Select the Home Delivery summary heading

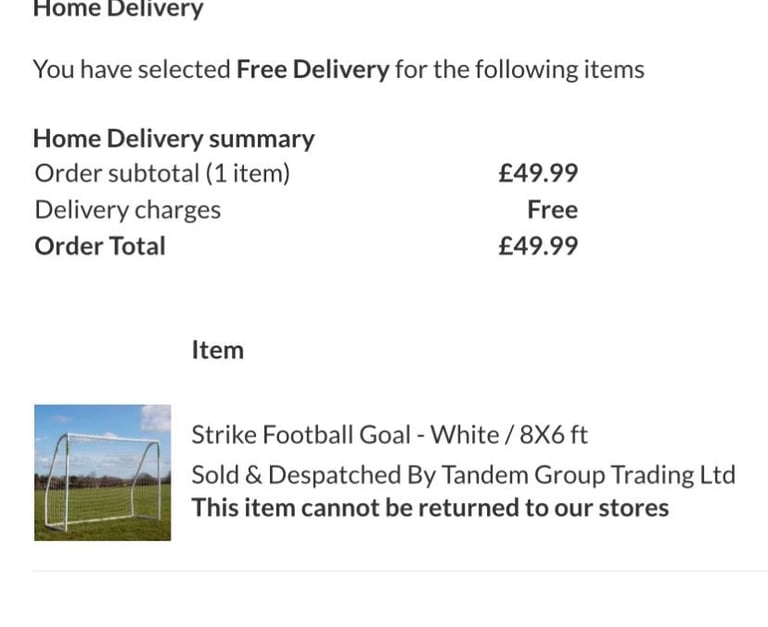tap(174, 139)
